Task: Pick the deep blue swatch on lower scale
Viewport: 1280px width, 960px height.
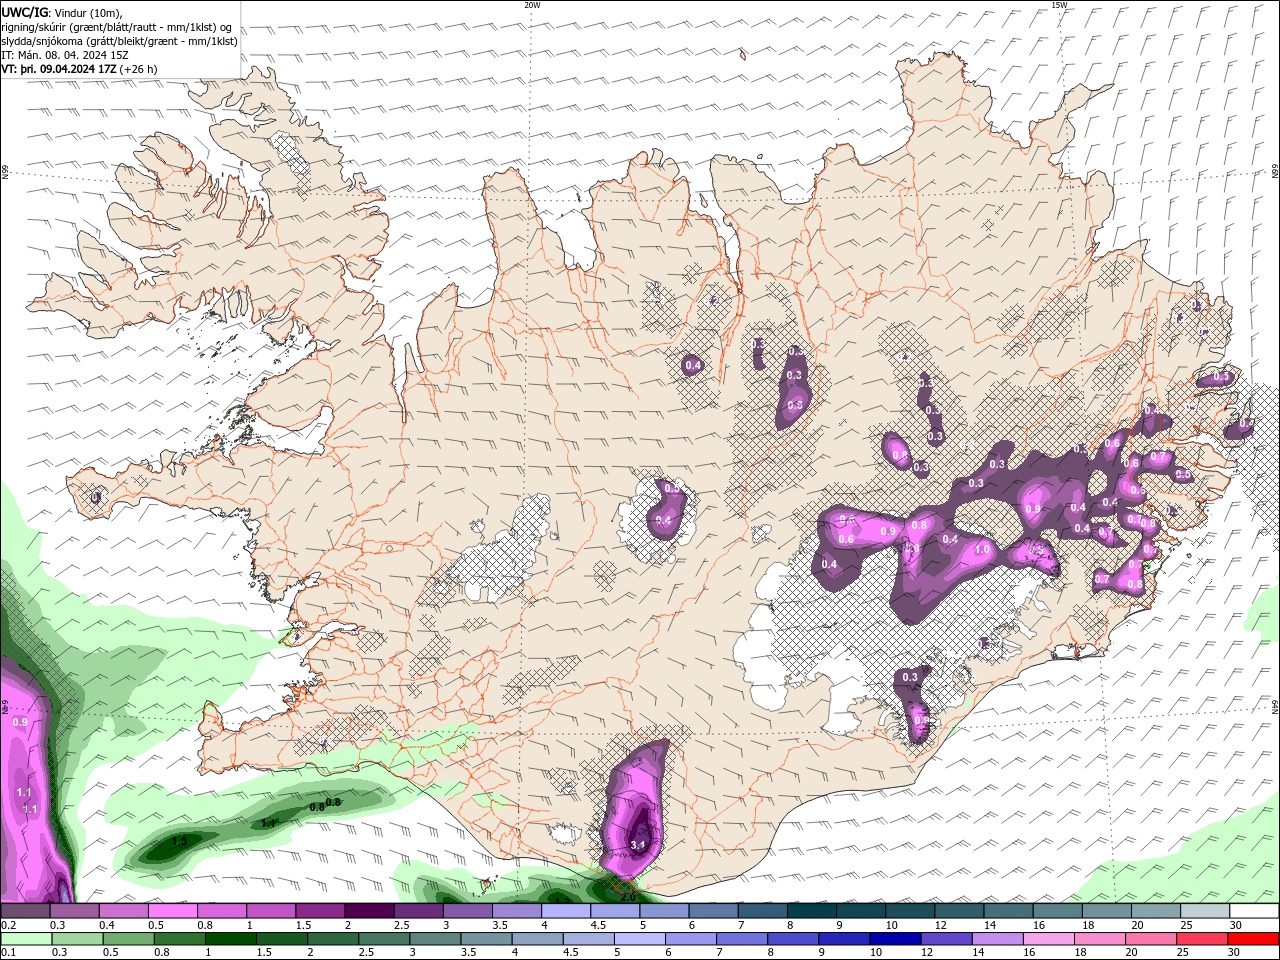Action: [895, 939]
